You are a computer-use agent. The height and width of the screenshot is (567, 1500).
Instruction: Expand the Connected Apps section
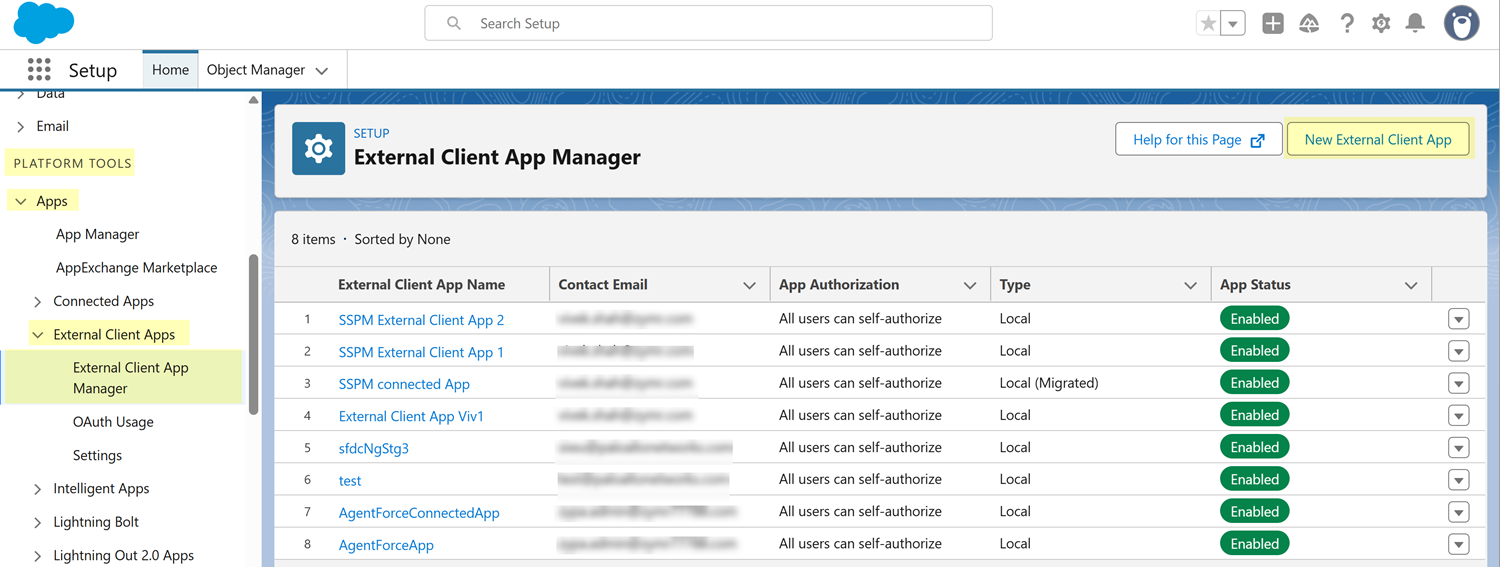[x=38, y=302]
